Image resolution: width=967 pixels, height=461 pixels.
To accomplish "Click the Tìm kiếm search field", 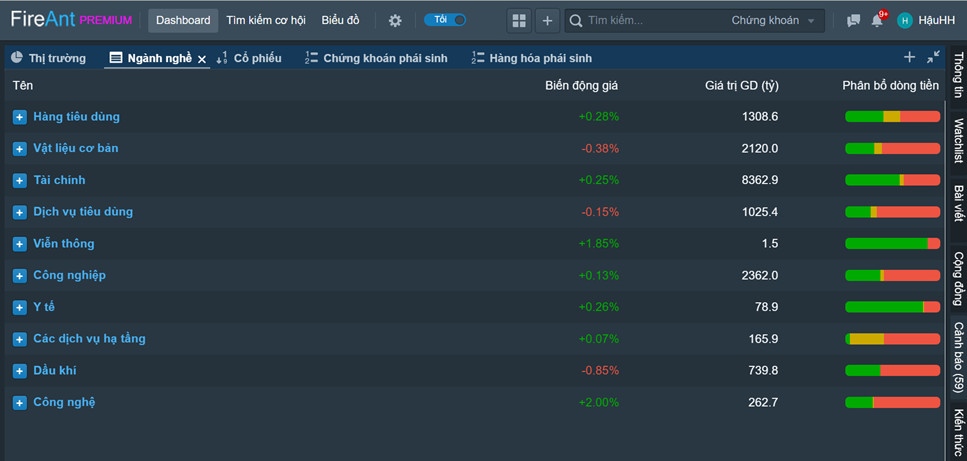I will click(x=650, y=20).
